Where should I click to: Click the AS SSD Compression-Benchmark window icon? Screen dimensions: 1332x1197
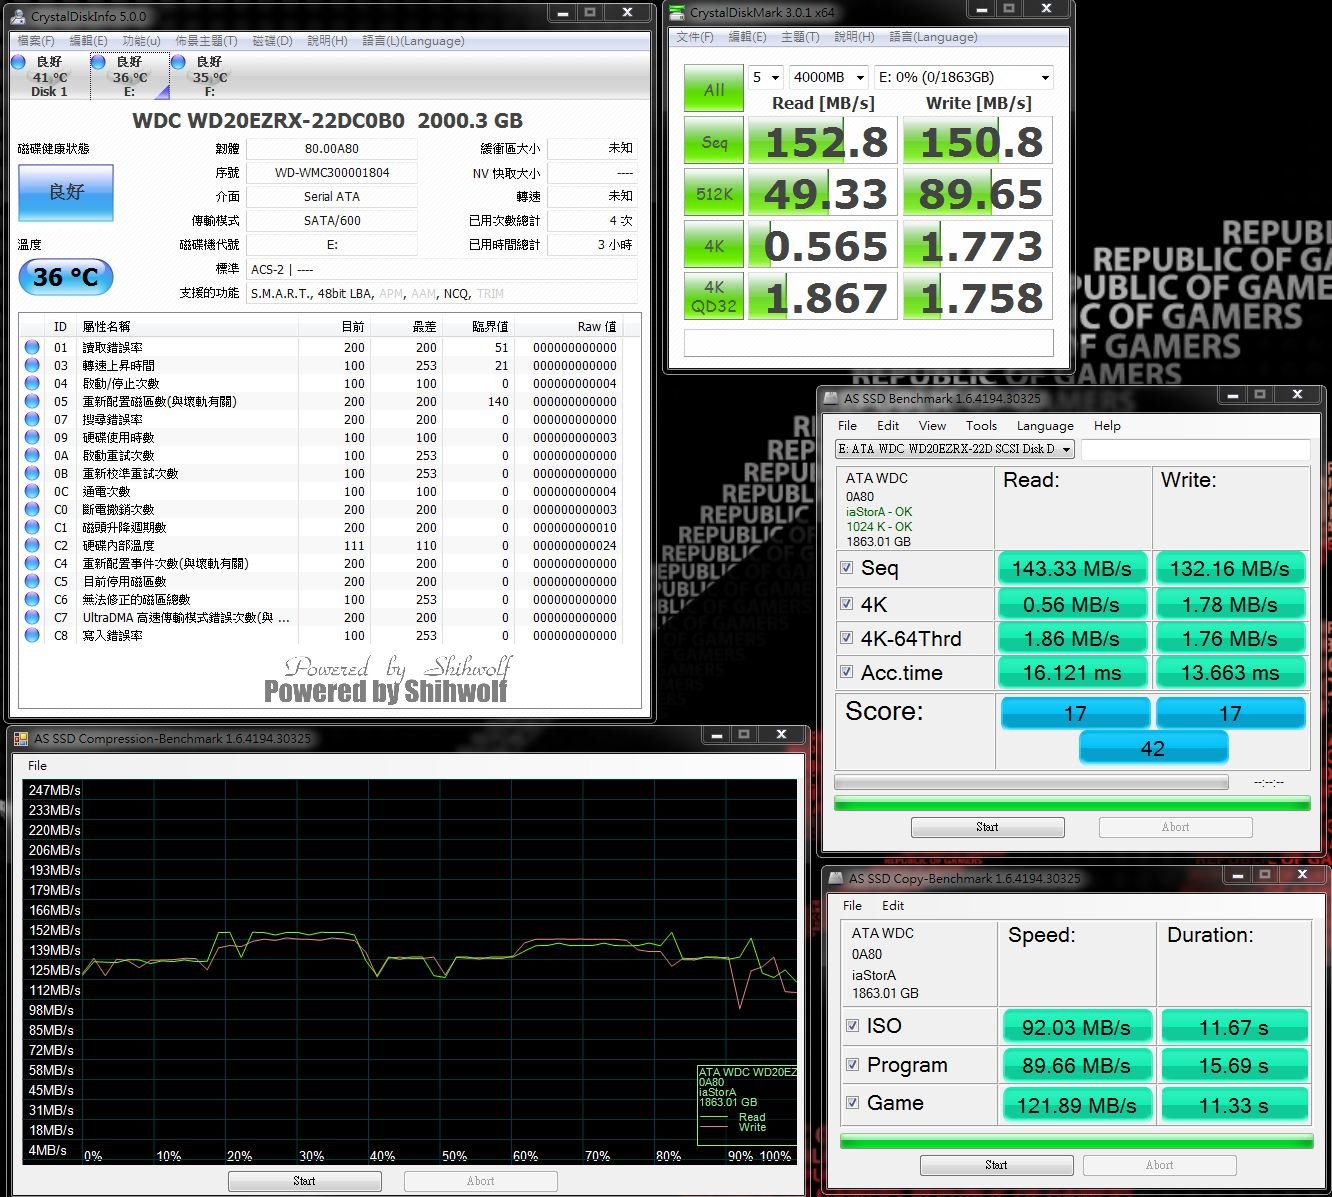(20, 738)
